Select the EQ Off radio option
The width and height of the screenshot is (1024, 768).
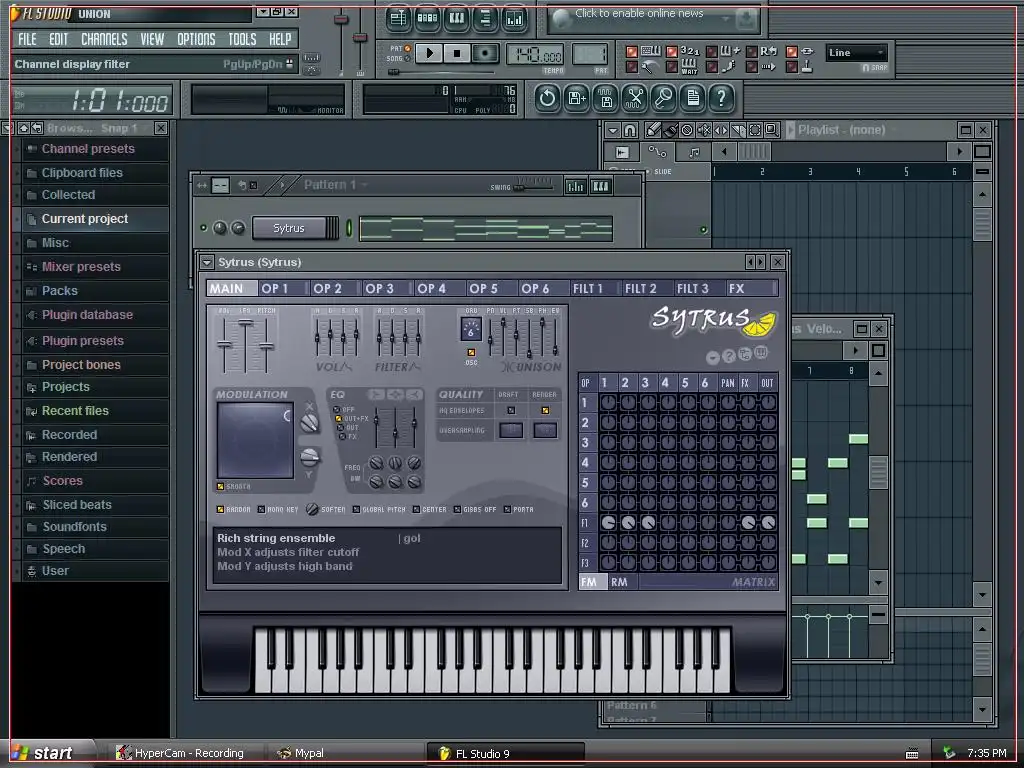(337, 409)
